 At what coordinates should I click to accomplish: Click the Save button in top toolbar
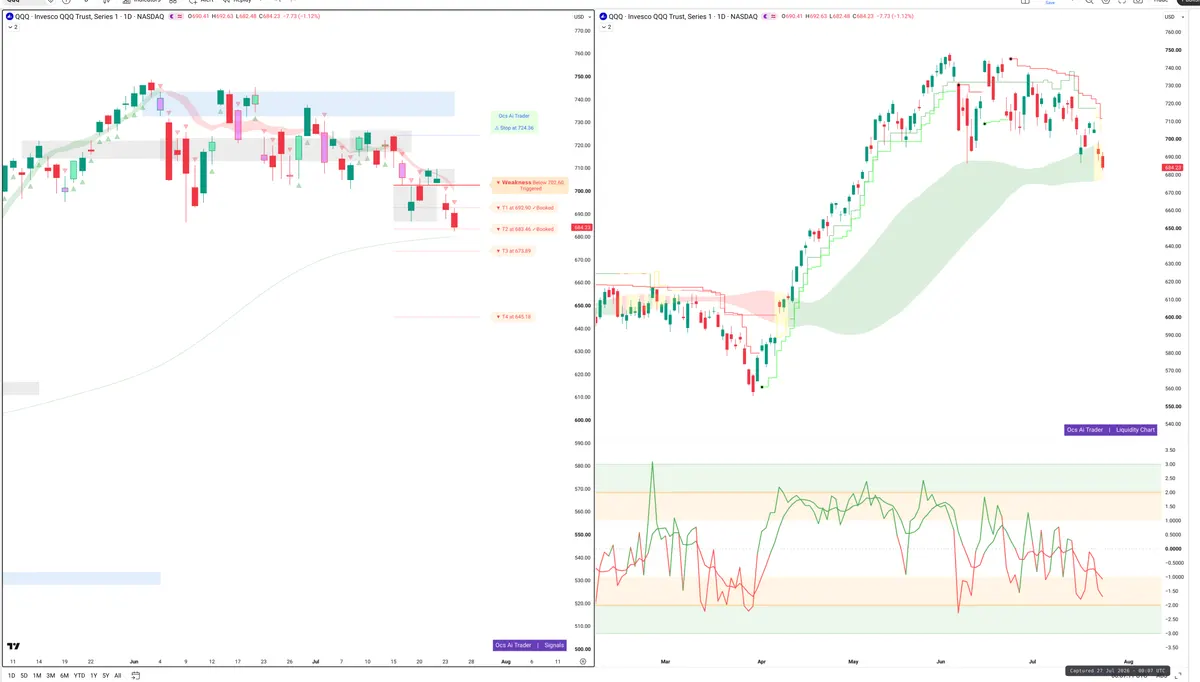1050,3
